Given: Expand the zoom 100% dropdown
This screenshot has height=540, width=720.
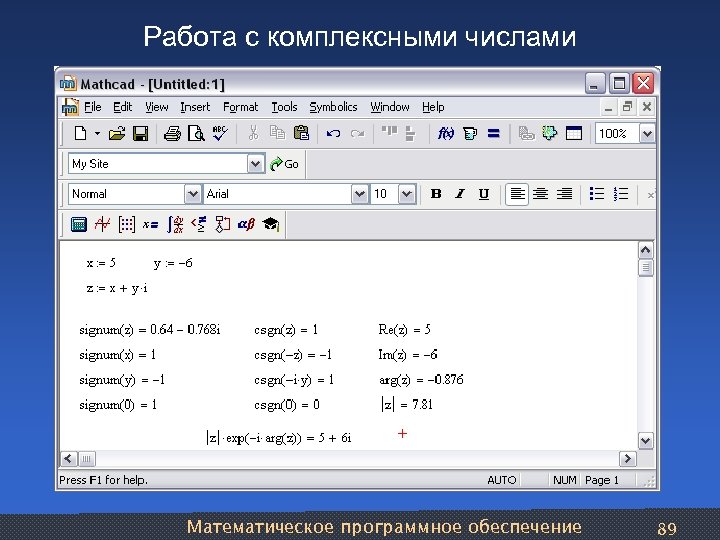Looking at the screenshot, I should (647, 134).
